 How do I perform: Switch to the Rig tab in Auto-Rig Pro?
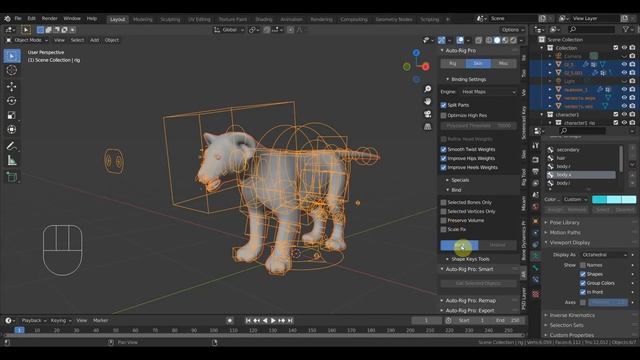click(x=453, y=63)
